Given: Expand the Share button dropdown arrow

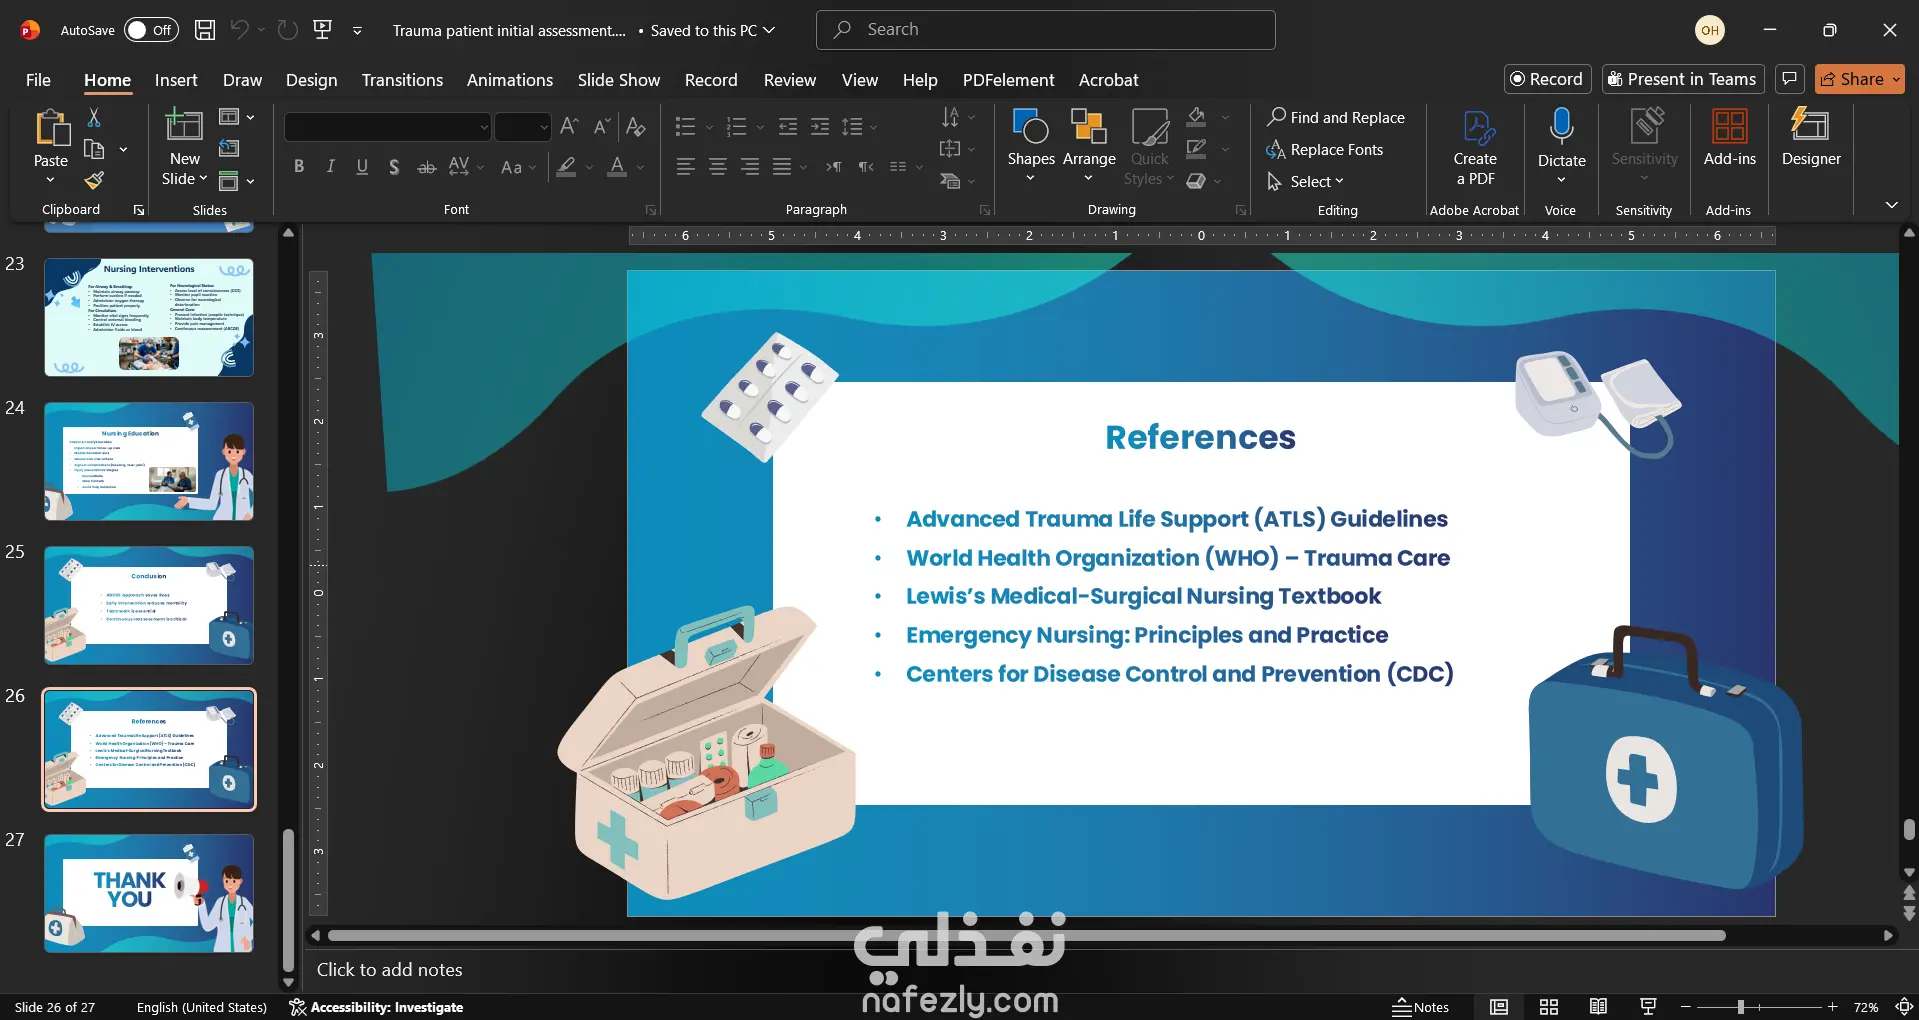Looking at the screenshot, I should (x=1896, y=79).
